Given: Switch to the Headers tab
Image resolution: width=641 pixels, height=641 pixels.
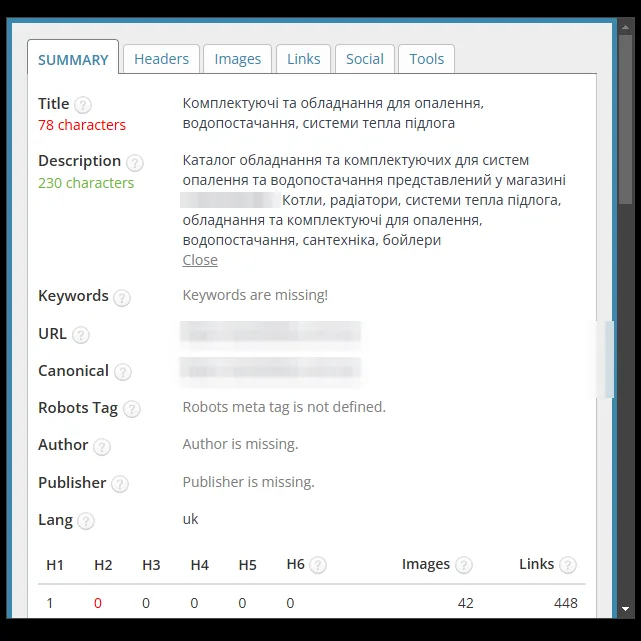Looking at the screenshot, I should click(x=161, y=59).
